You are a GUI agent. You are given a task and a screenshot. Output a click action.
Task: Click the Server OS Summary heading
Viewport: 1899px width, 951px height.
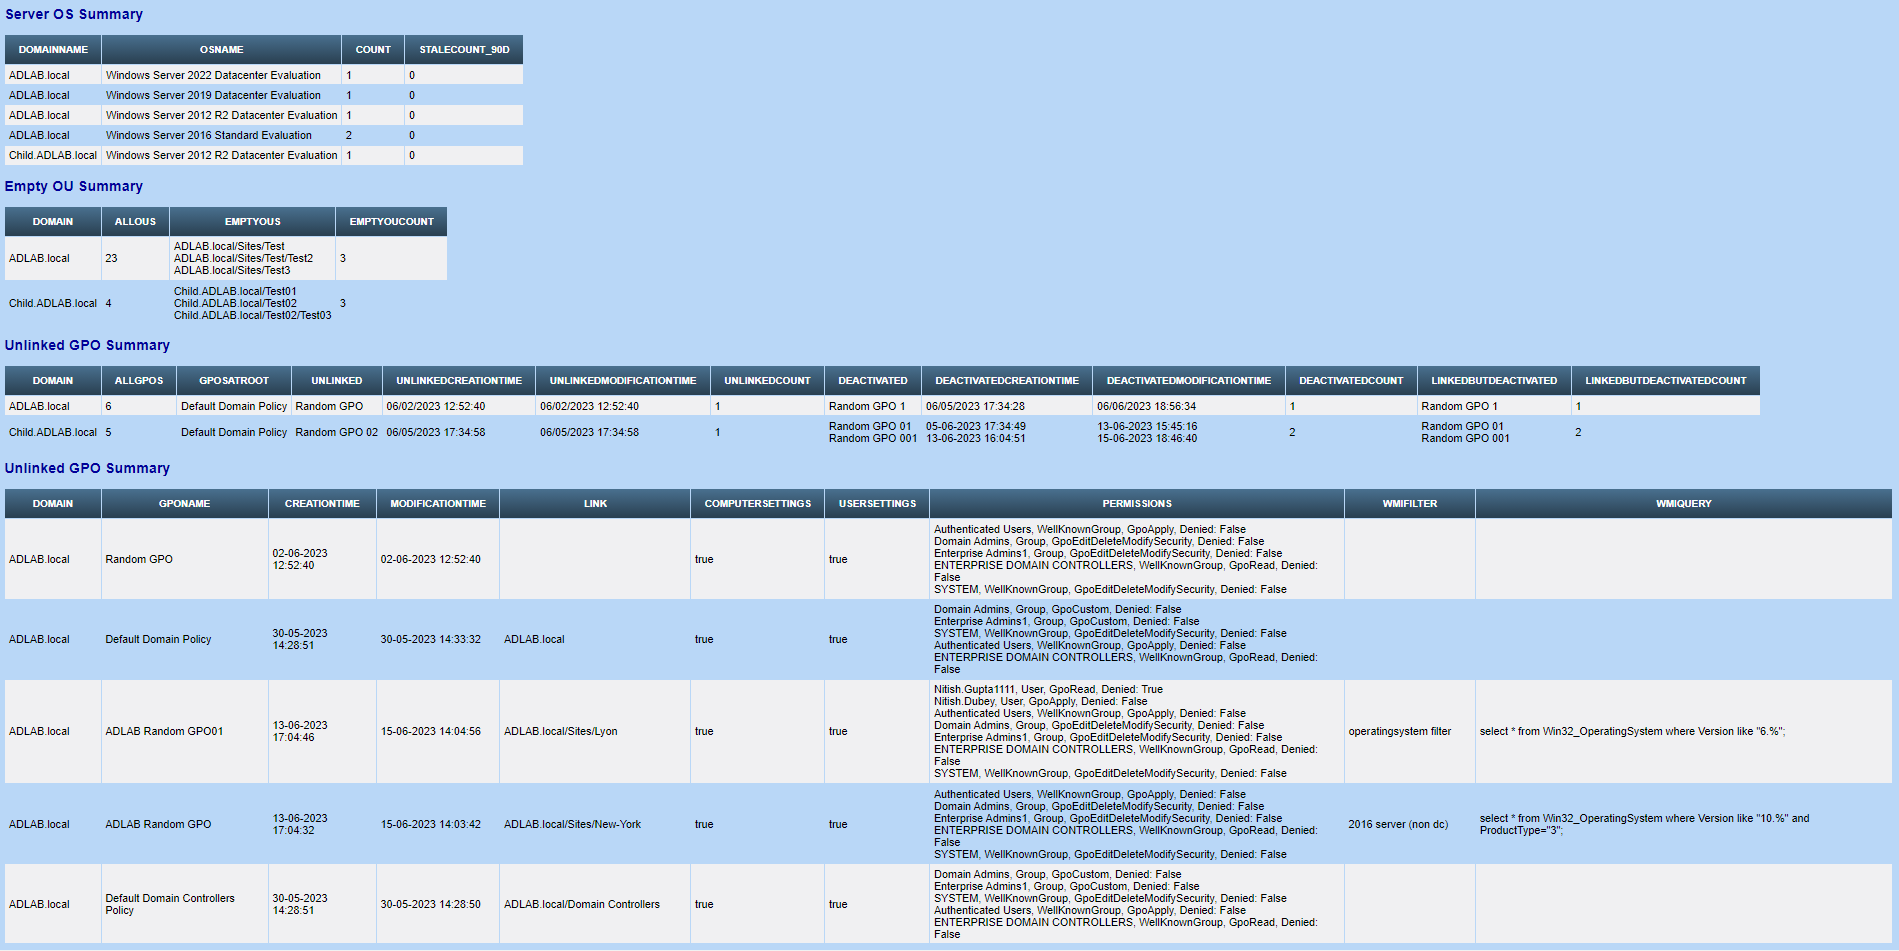point(73,14)
